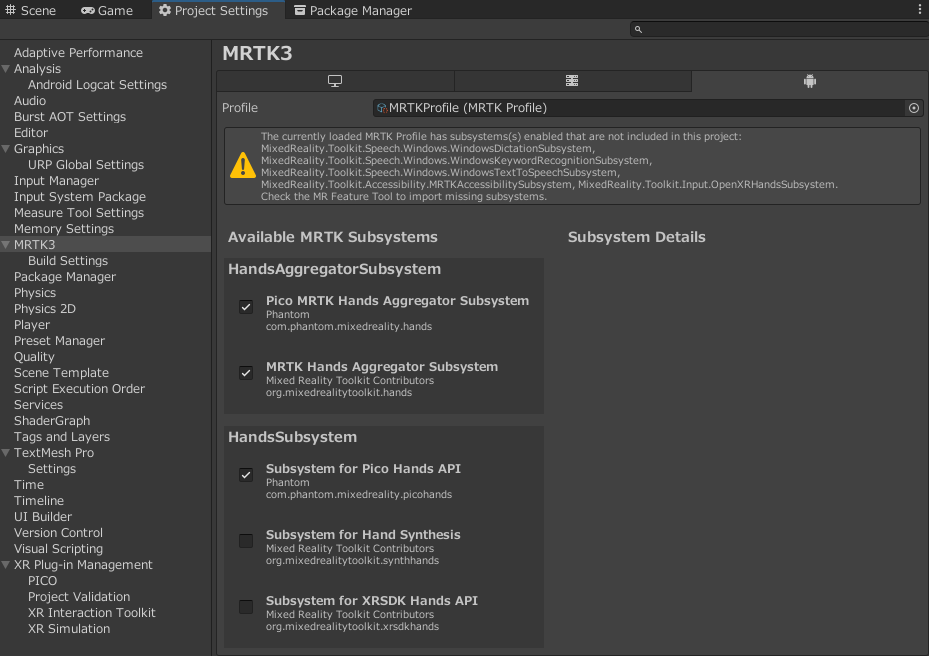The height and width of the screenshot is (656, 929).
Task: Open XR Interaction Toolkit settings
Action: coord(92,613)
